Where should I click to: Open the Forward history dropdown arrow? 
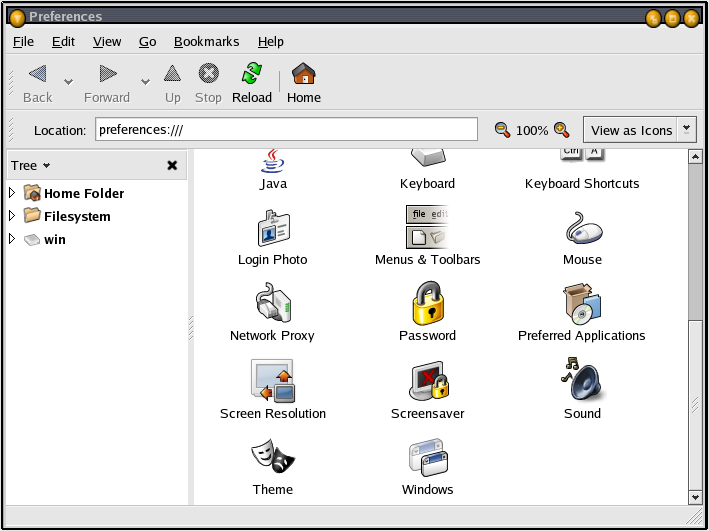(x=145, y=82)
